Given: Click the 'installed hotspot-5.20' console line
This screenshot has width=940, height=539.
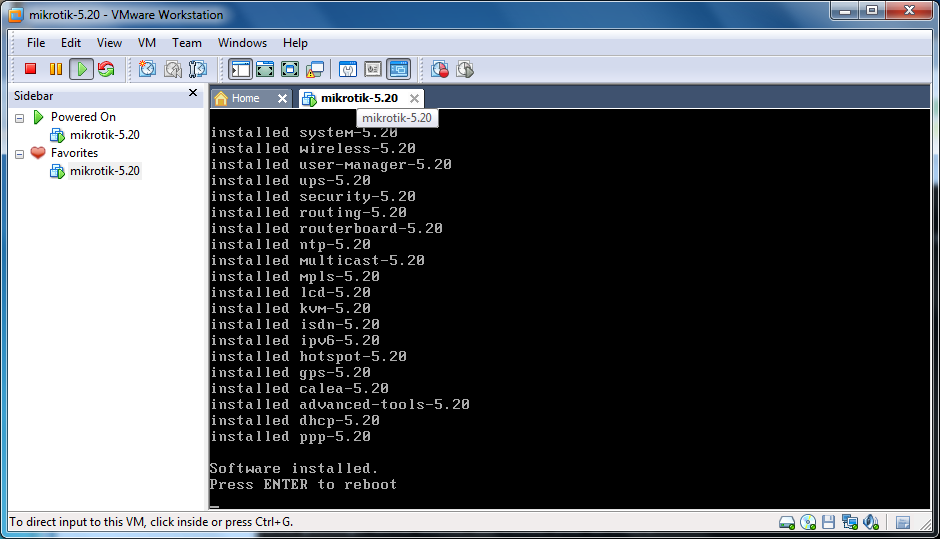Looking at the screenshot, I should click(x=308, y=356).
